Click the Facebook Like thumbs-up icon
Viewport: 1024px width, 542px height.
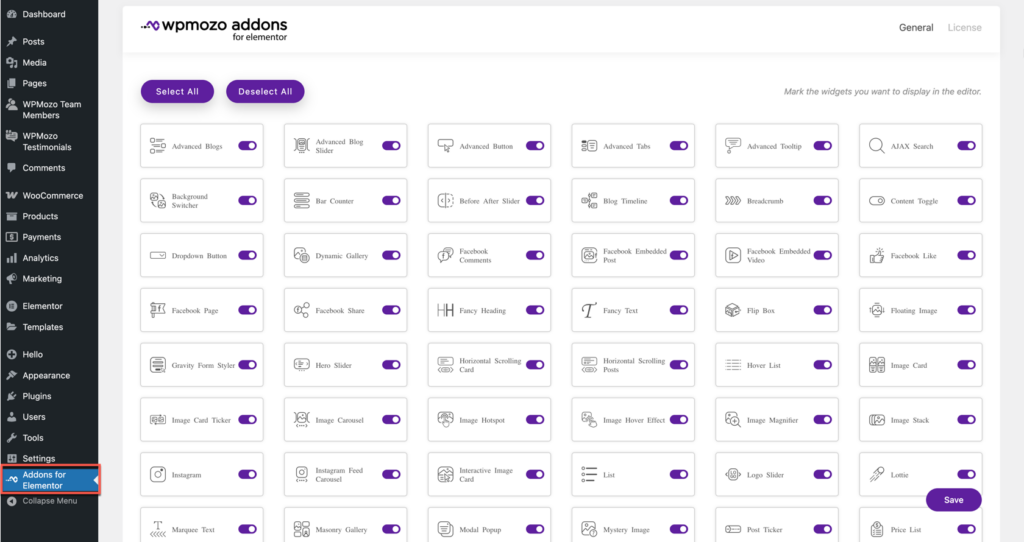coord(876,256)
